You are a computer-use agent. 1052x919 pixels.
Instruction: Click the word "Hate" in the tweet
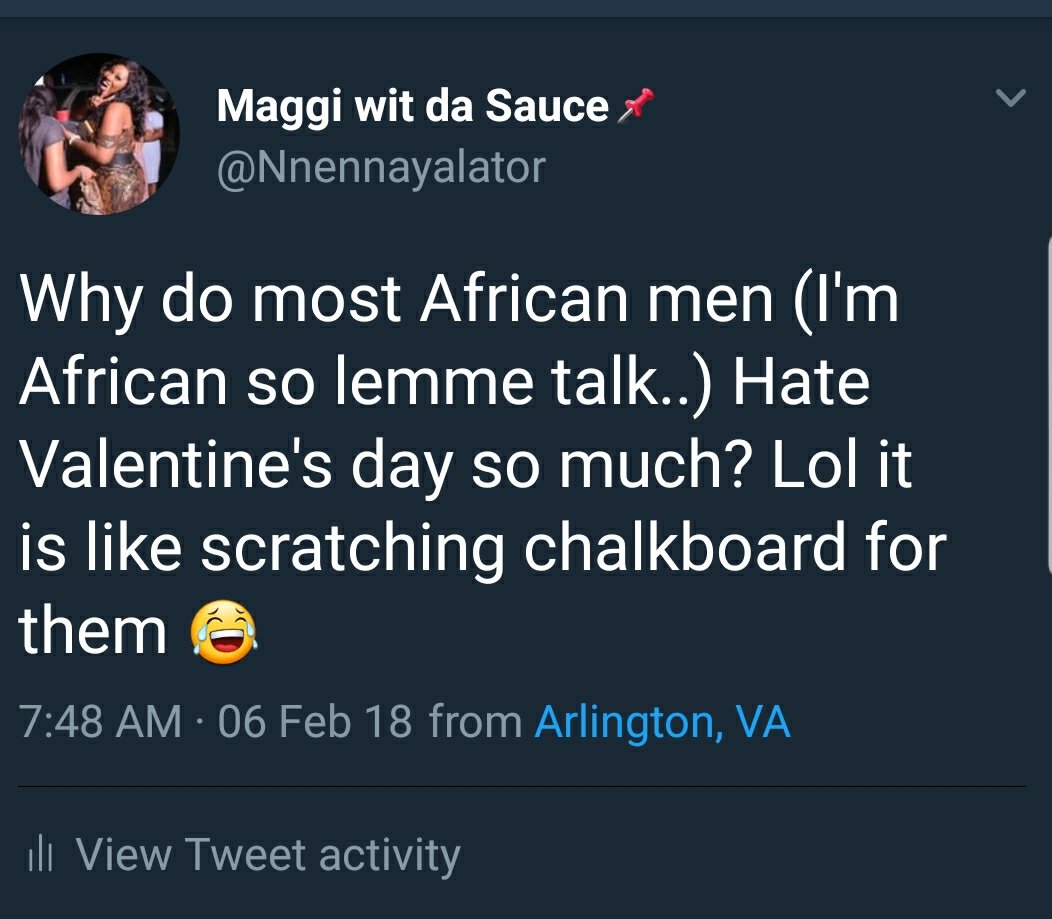801,383
